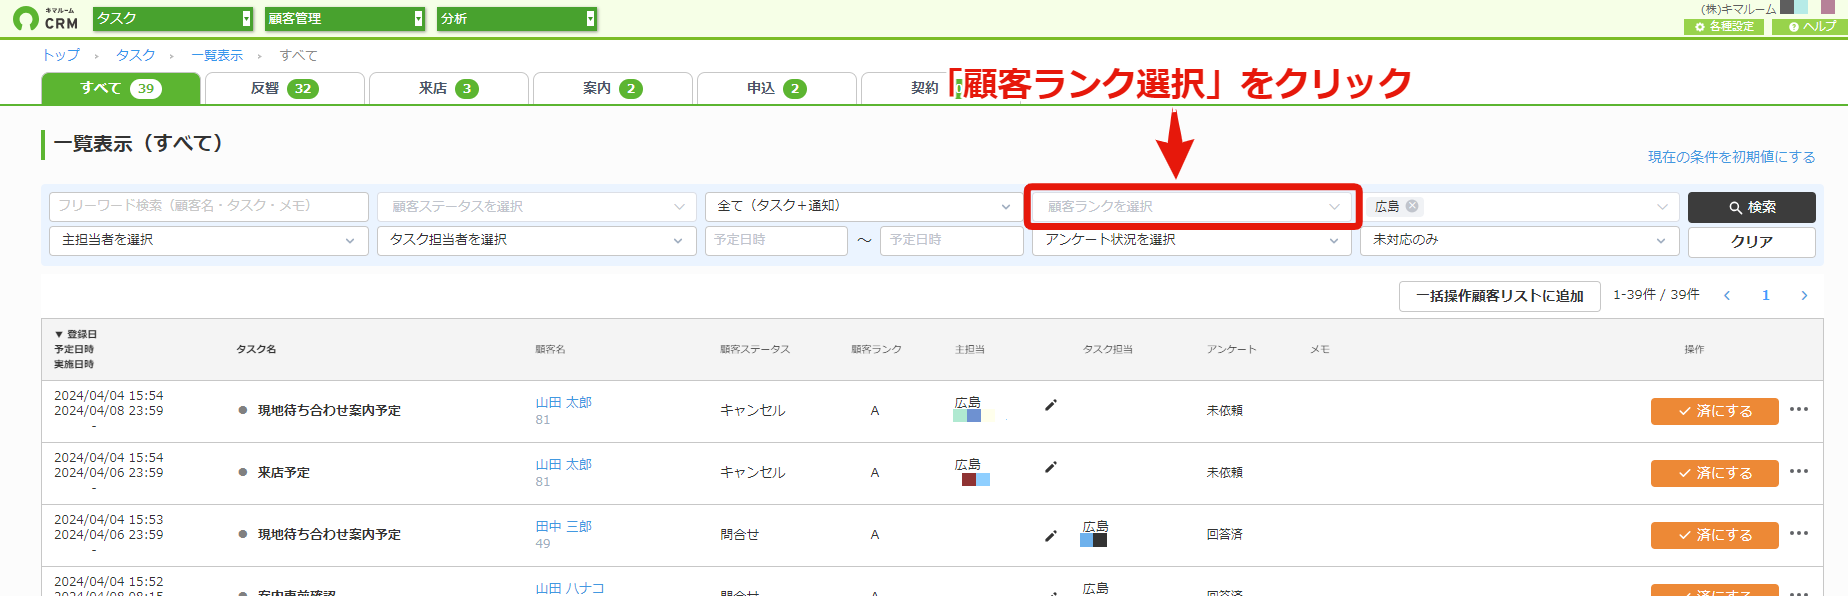Click the タスク名 column header
Image resolution: width=1848 pixels, height=596 pixels.
click(256, 349)
